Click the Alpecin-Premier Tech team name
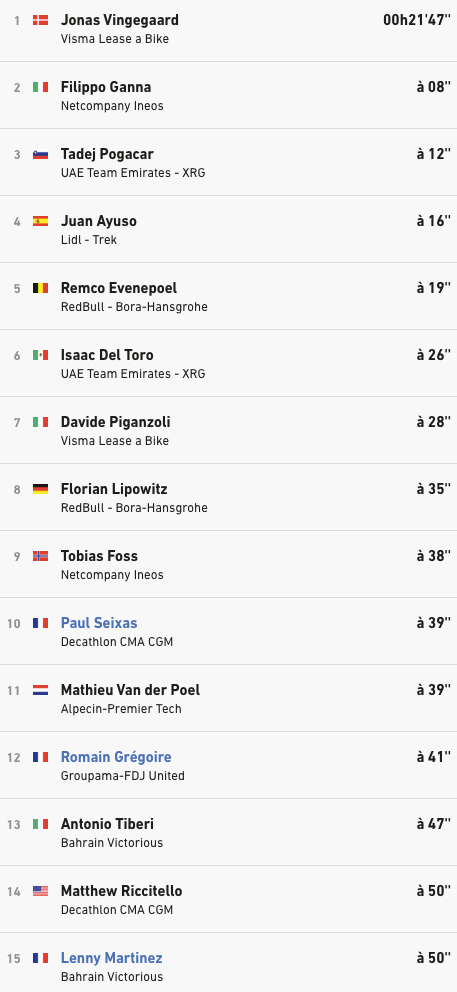 click(x=121, y=709)
